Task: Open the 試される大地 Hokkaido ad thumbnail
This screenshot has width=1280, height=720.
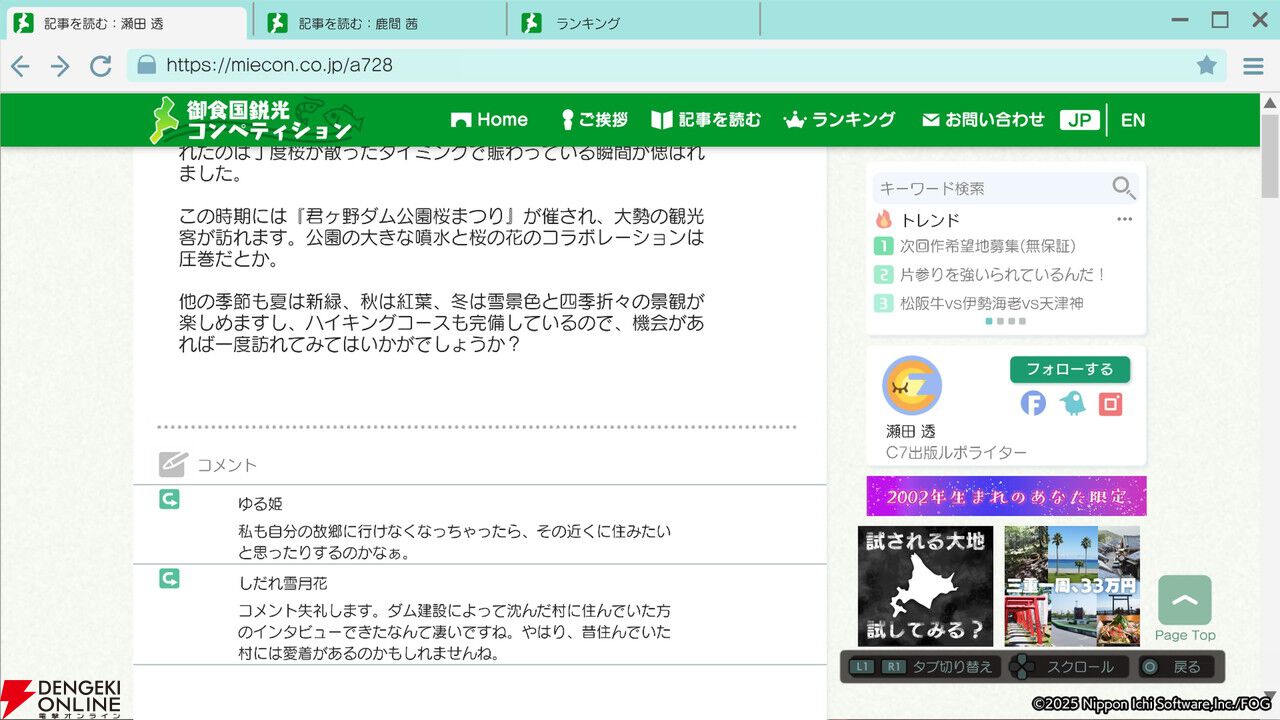Action: [926, 586]
